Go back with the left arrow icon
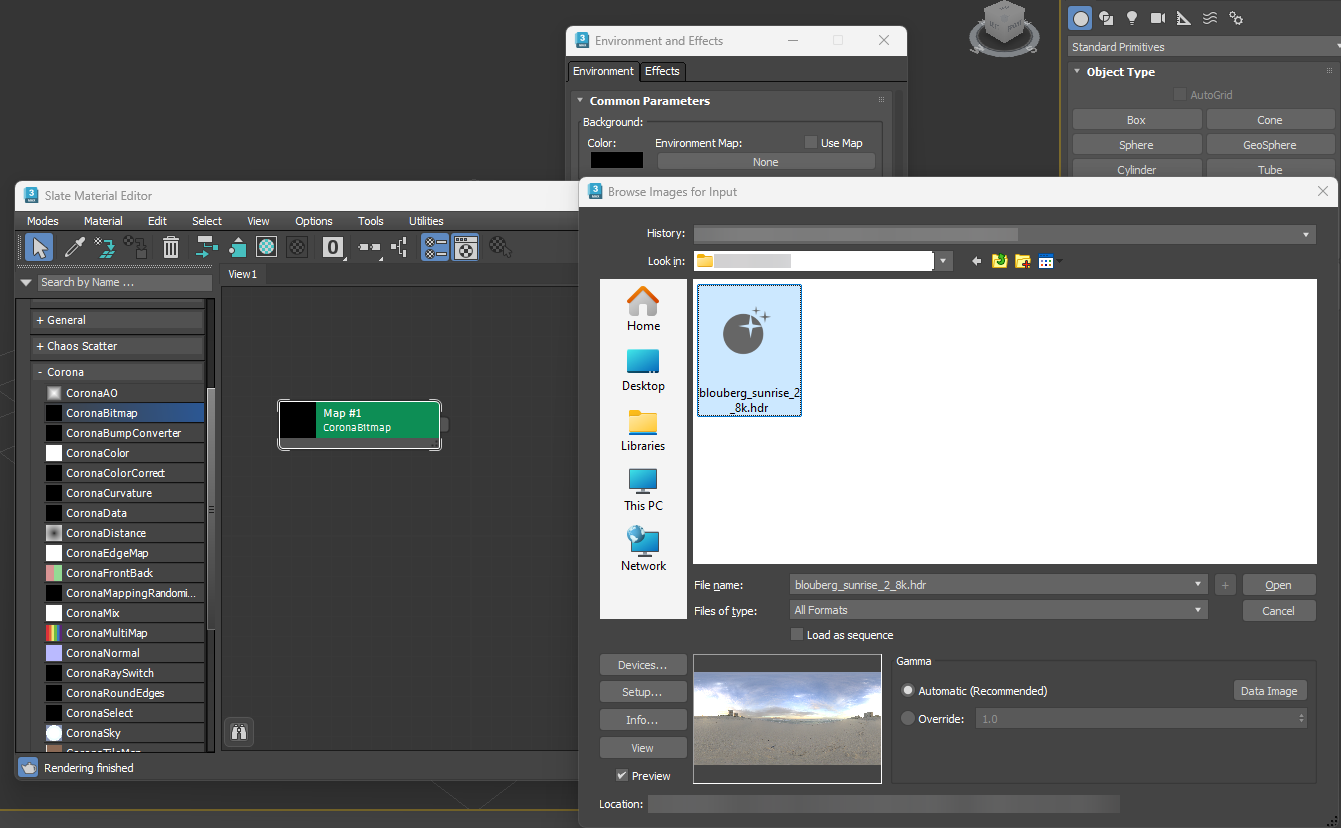Image resolution: width=1341 pixels, height=828 pixels. (976, 261)
